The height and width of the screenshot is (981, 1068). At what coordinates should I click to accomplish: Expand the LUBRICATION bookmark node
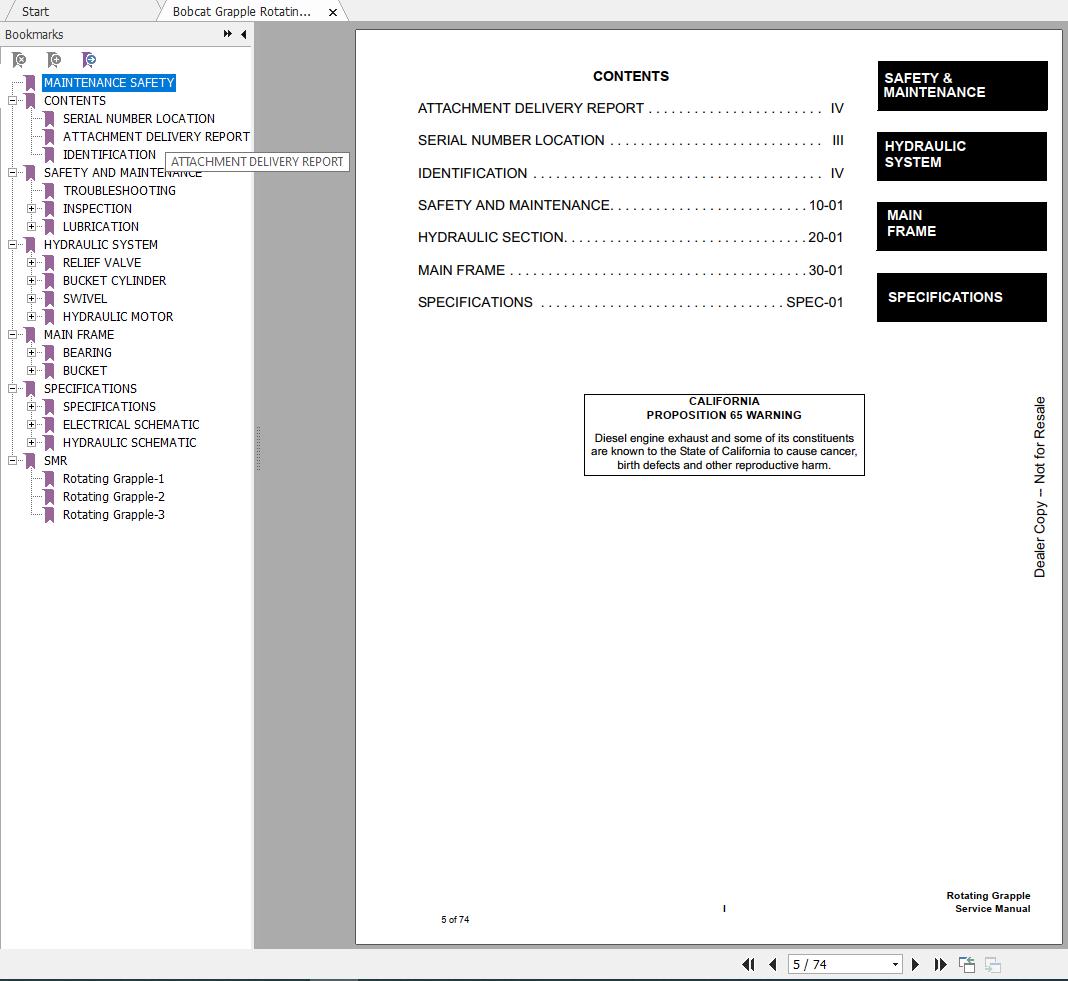click(31, 227)
